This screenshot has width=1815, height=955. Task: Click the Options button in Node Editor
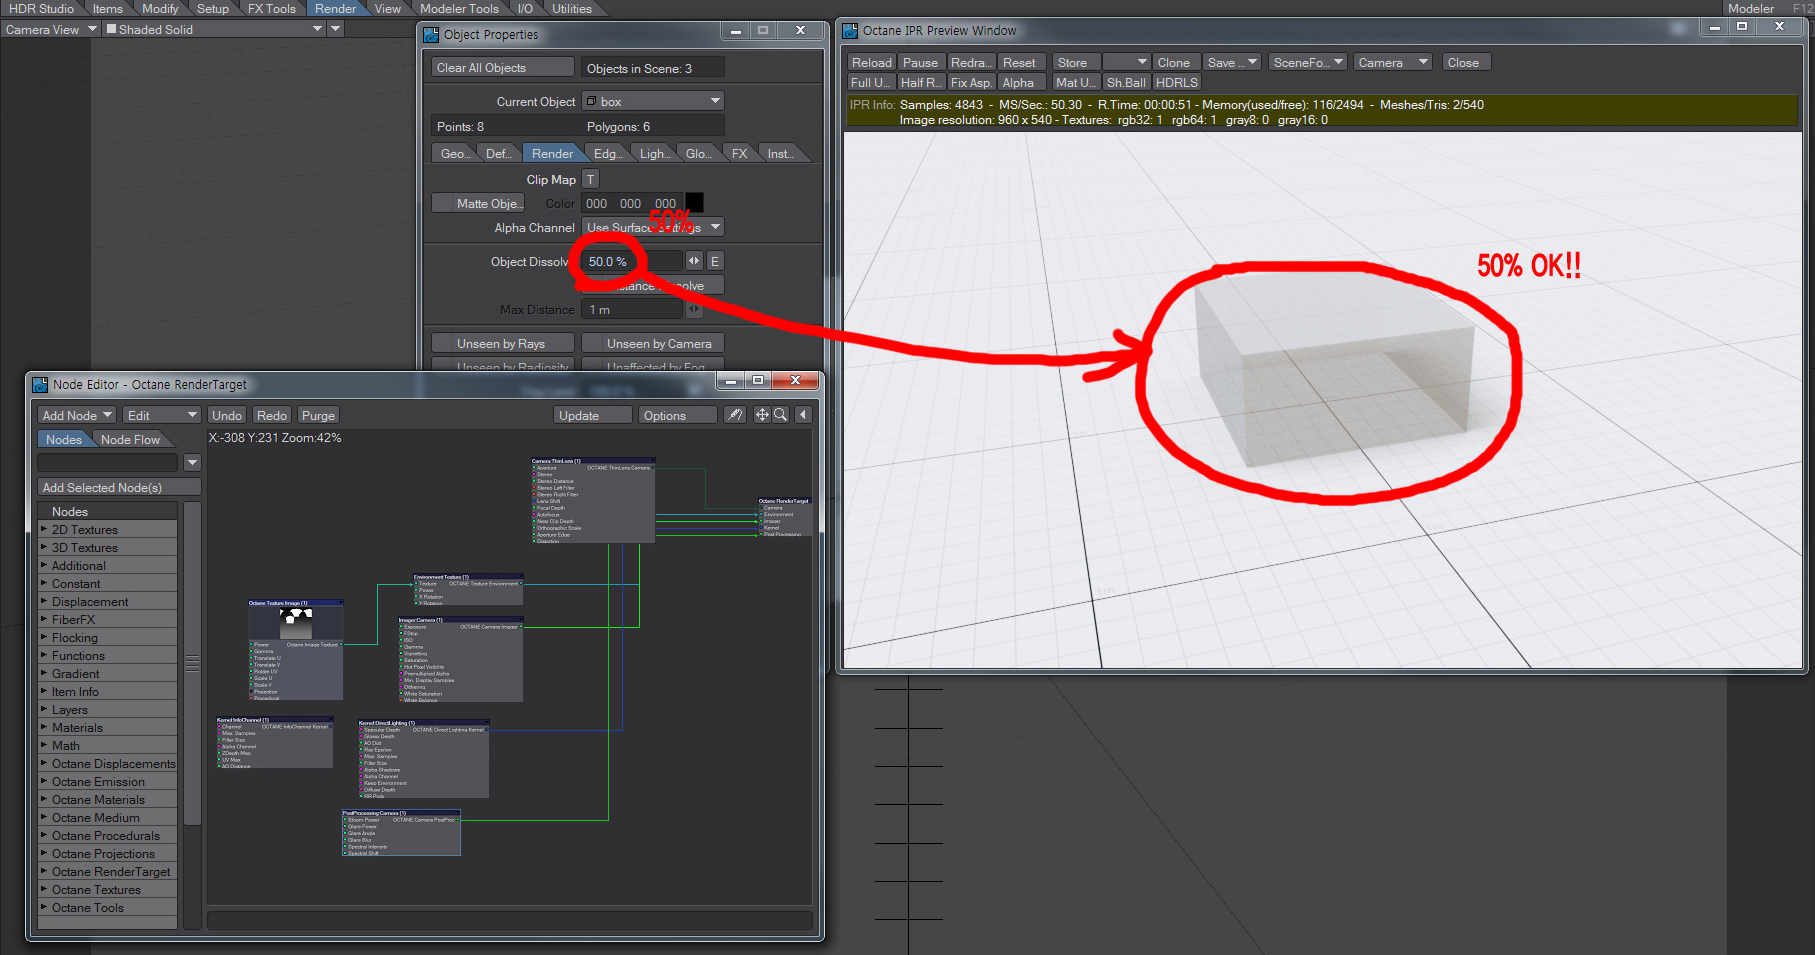pyautogui.click(x=678, y=415)
